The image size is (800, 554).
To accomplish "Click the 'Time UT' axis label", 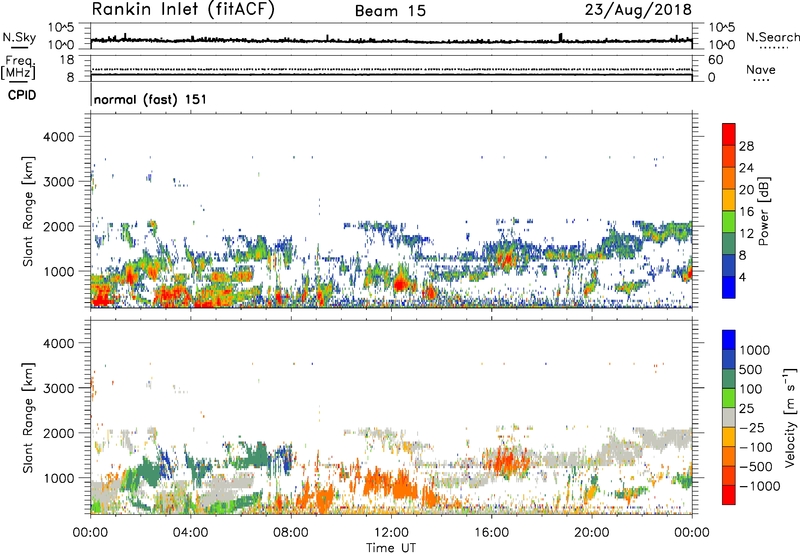I will (x=391, y=548).
